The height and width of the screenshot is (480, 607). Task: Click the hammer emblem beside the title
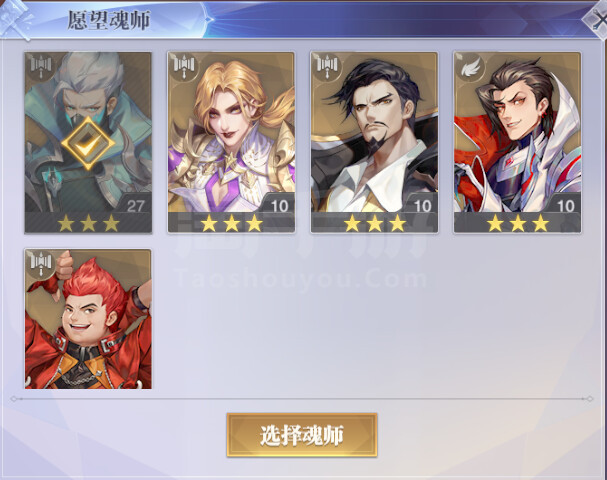click(15, 19)
